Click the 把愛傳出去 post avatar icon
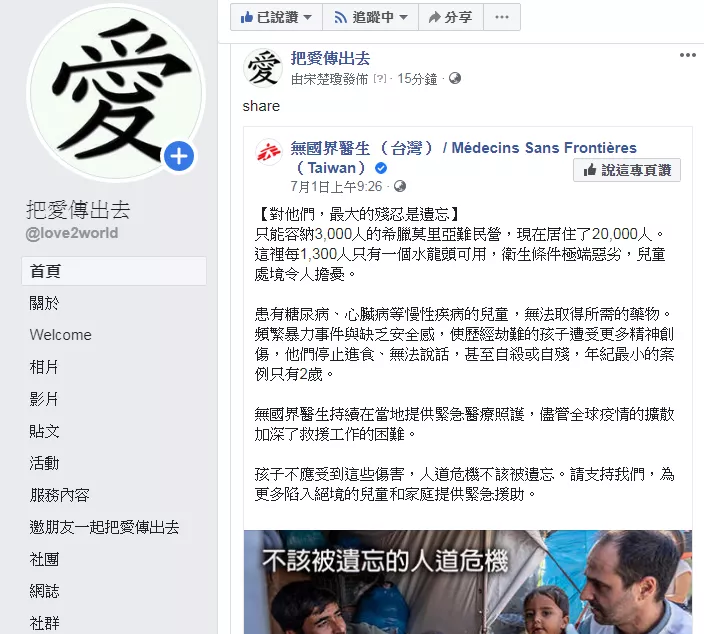This screenshot has width=704, height=634. 263,68
